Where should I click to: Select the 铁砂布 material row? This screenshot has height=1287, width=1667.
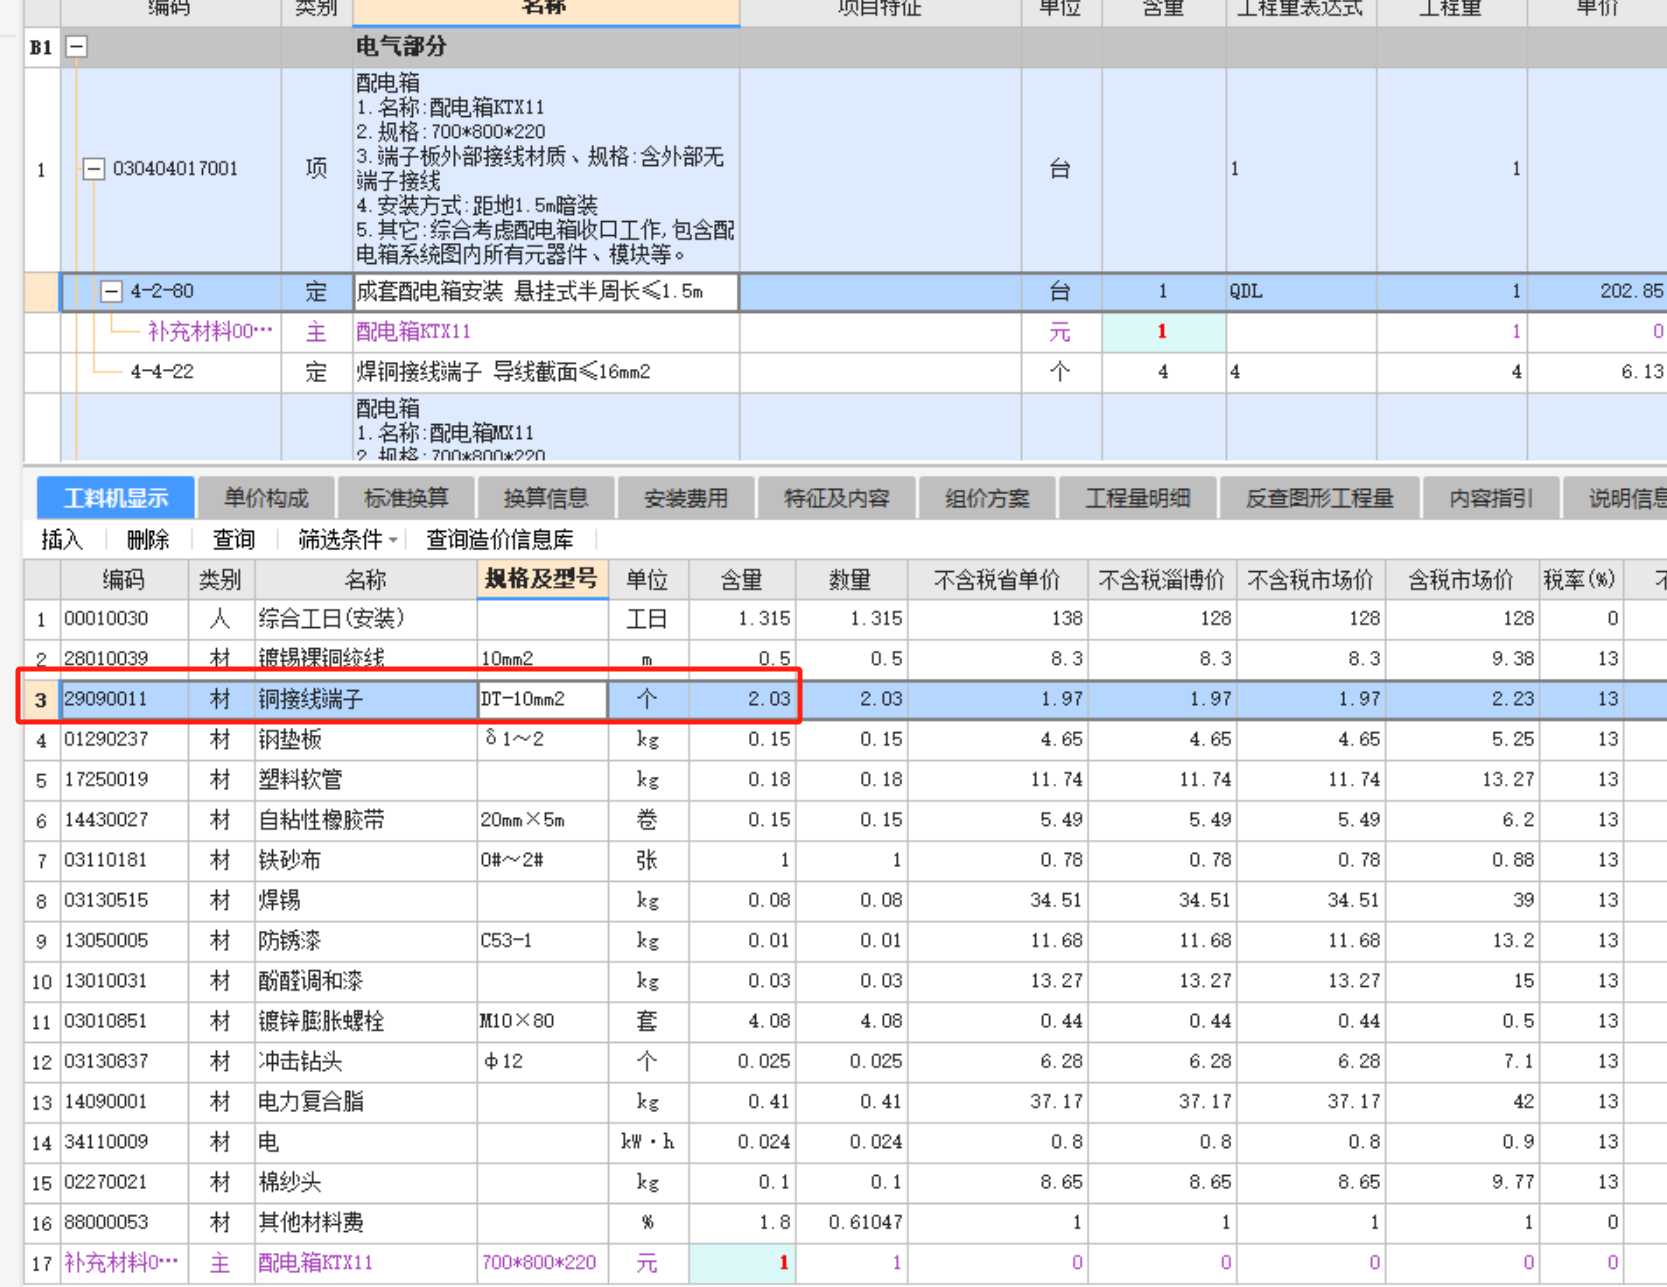pyautogui.click(x=845, y=860)
